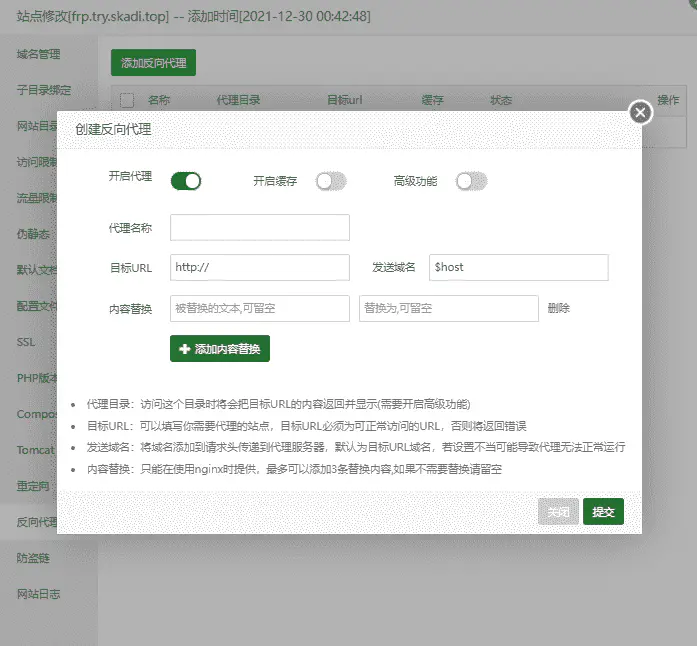This screenshot has height=646, width=697.
Task: Click the 提交 button
Action: click(x=603, y=512)
